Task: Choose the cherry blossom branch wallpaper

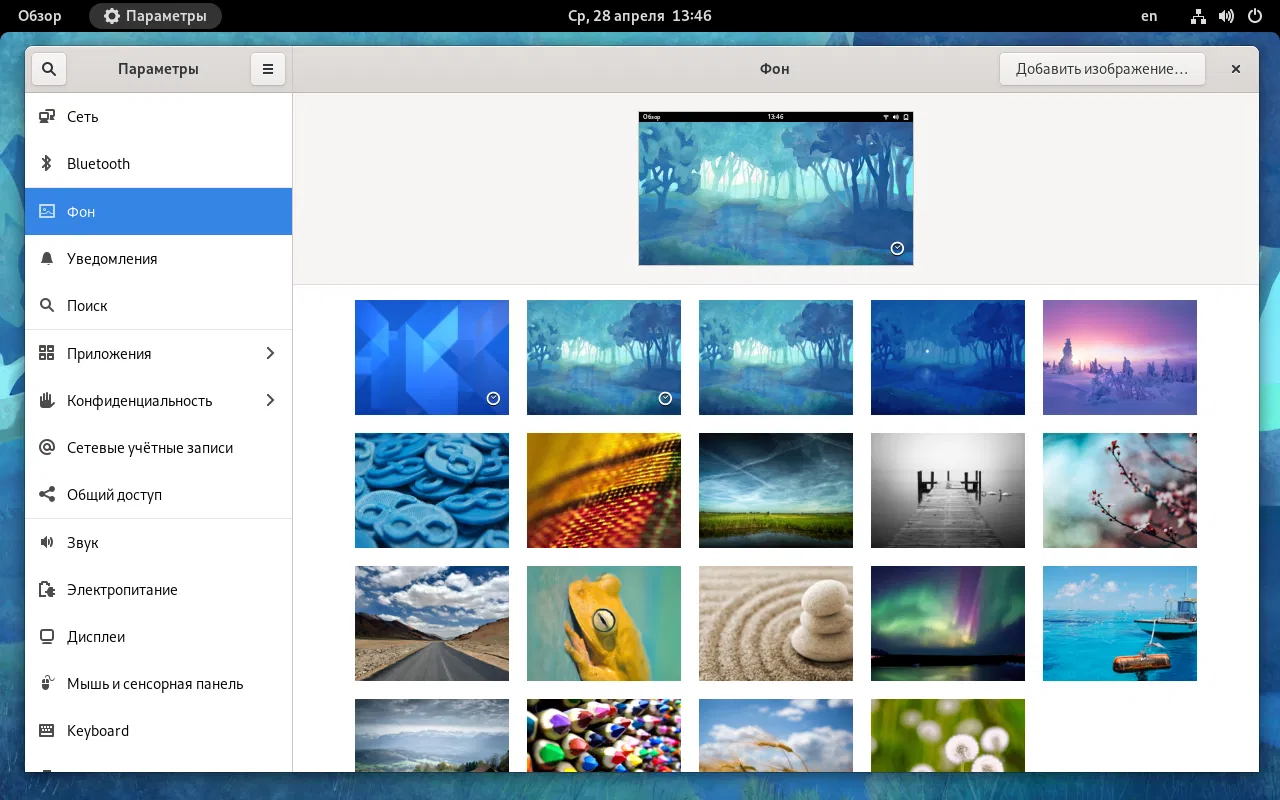Action: [1120, 490]
